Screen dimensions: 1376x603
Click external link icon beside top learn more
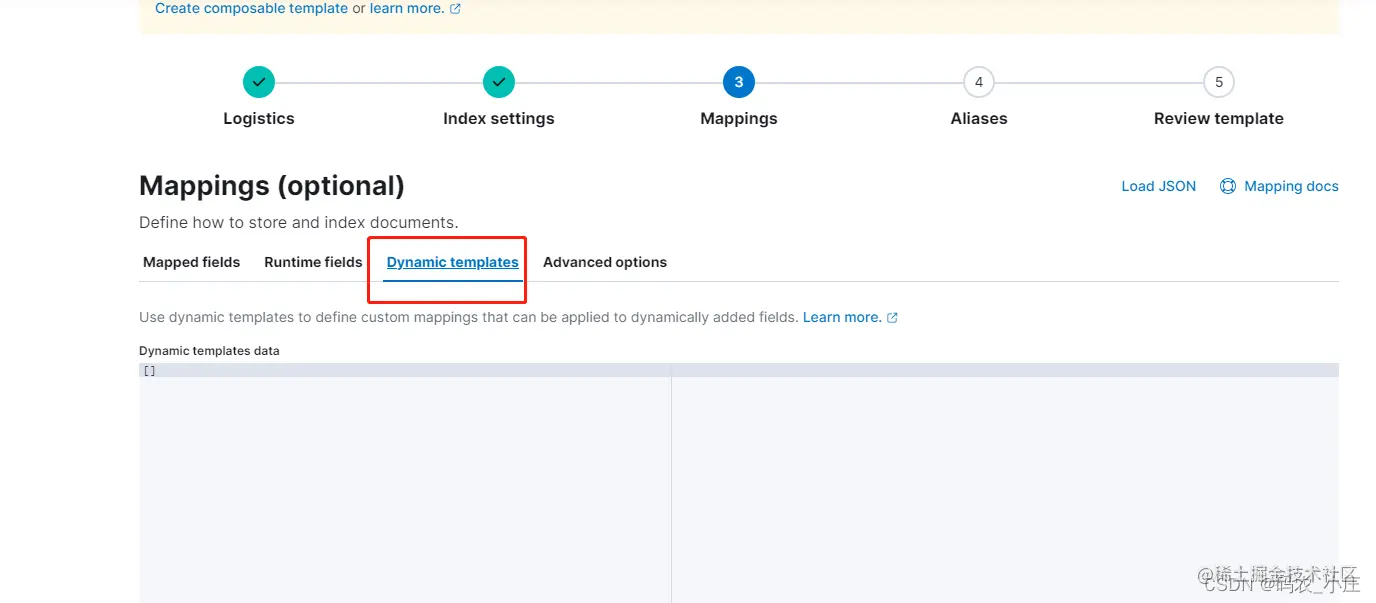click(x=456, y=9)
